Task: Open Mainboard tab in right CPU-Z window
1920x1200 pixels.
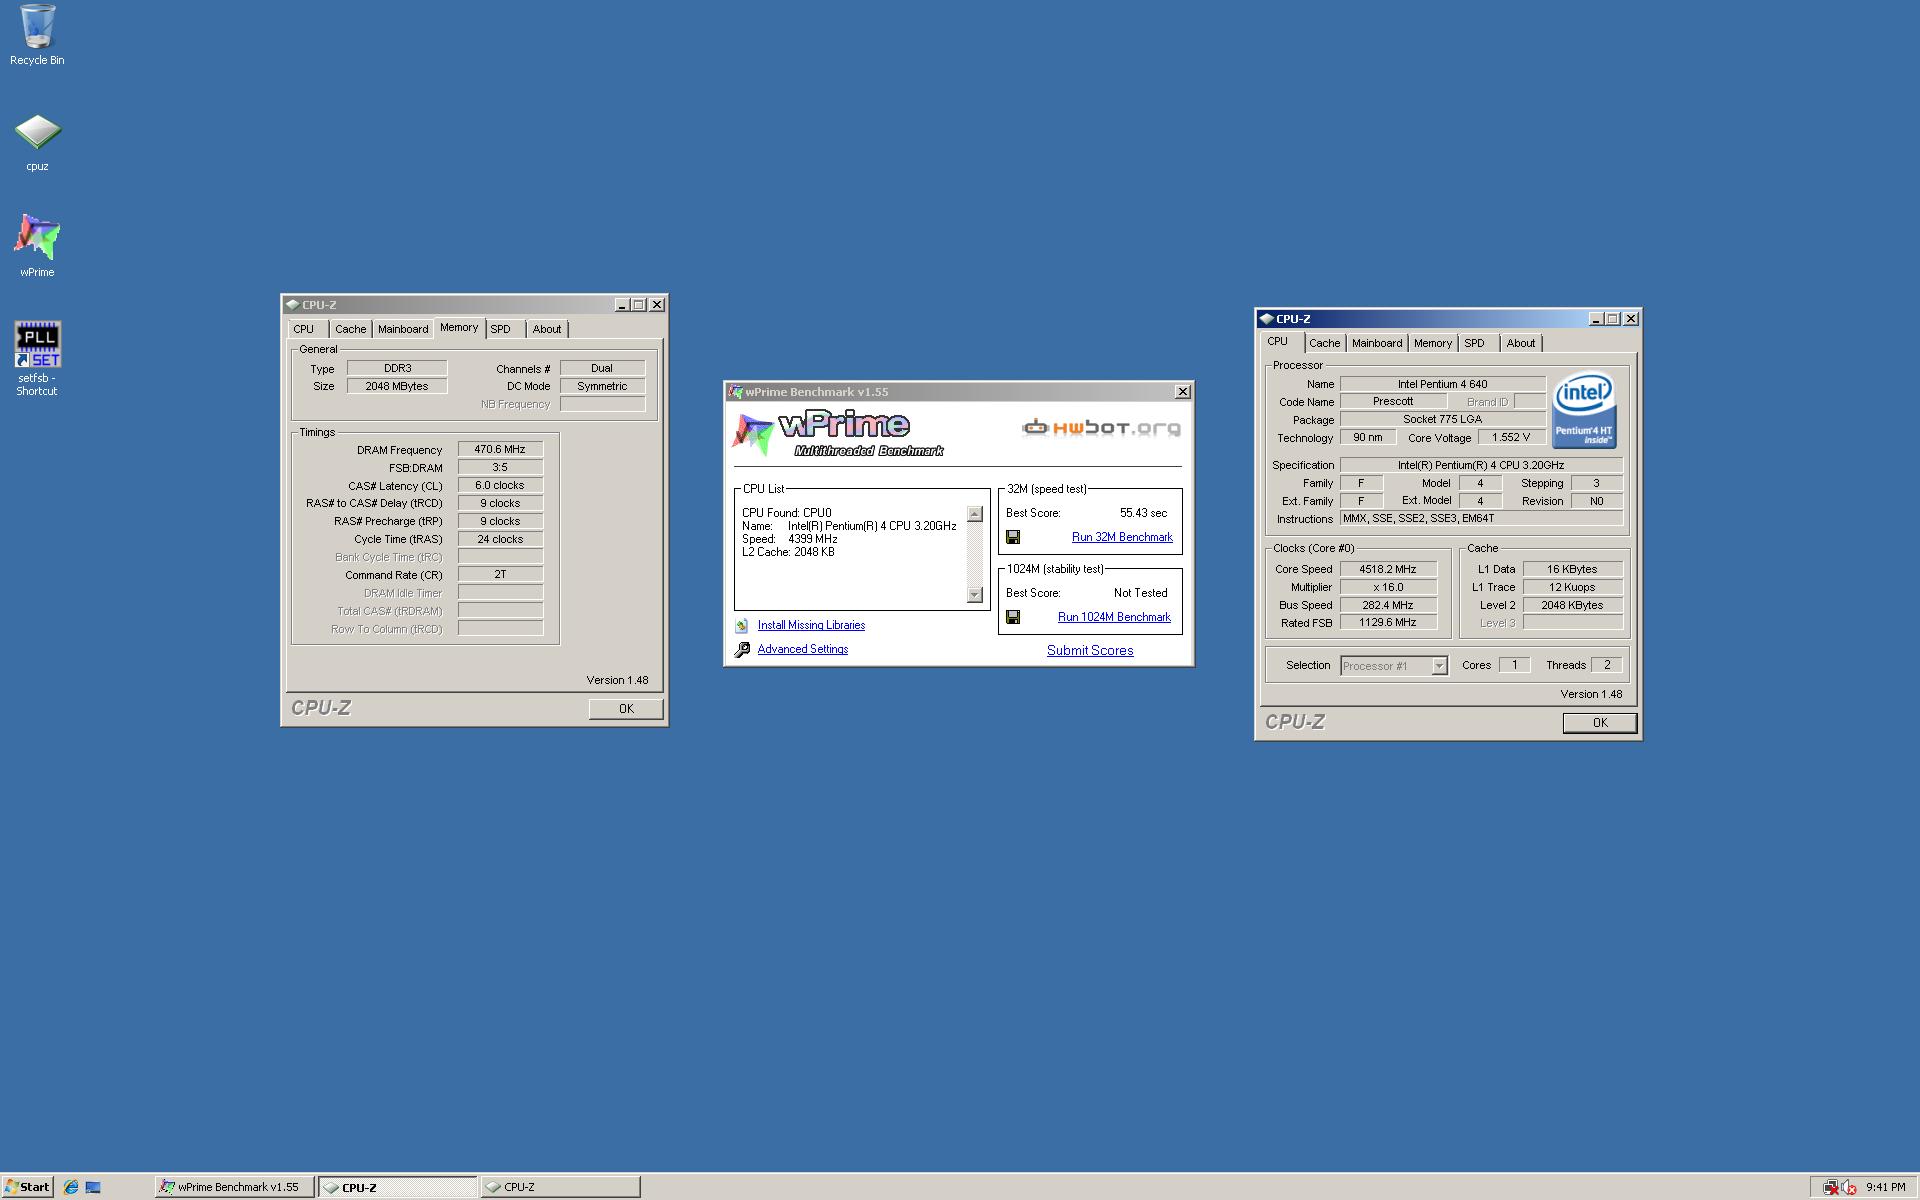Action: tap(1377, 343)
